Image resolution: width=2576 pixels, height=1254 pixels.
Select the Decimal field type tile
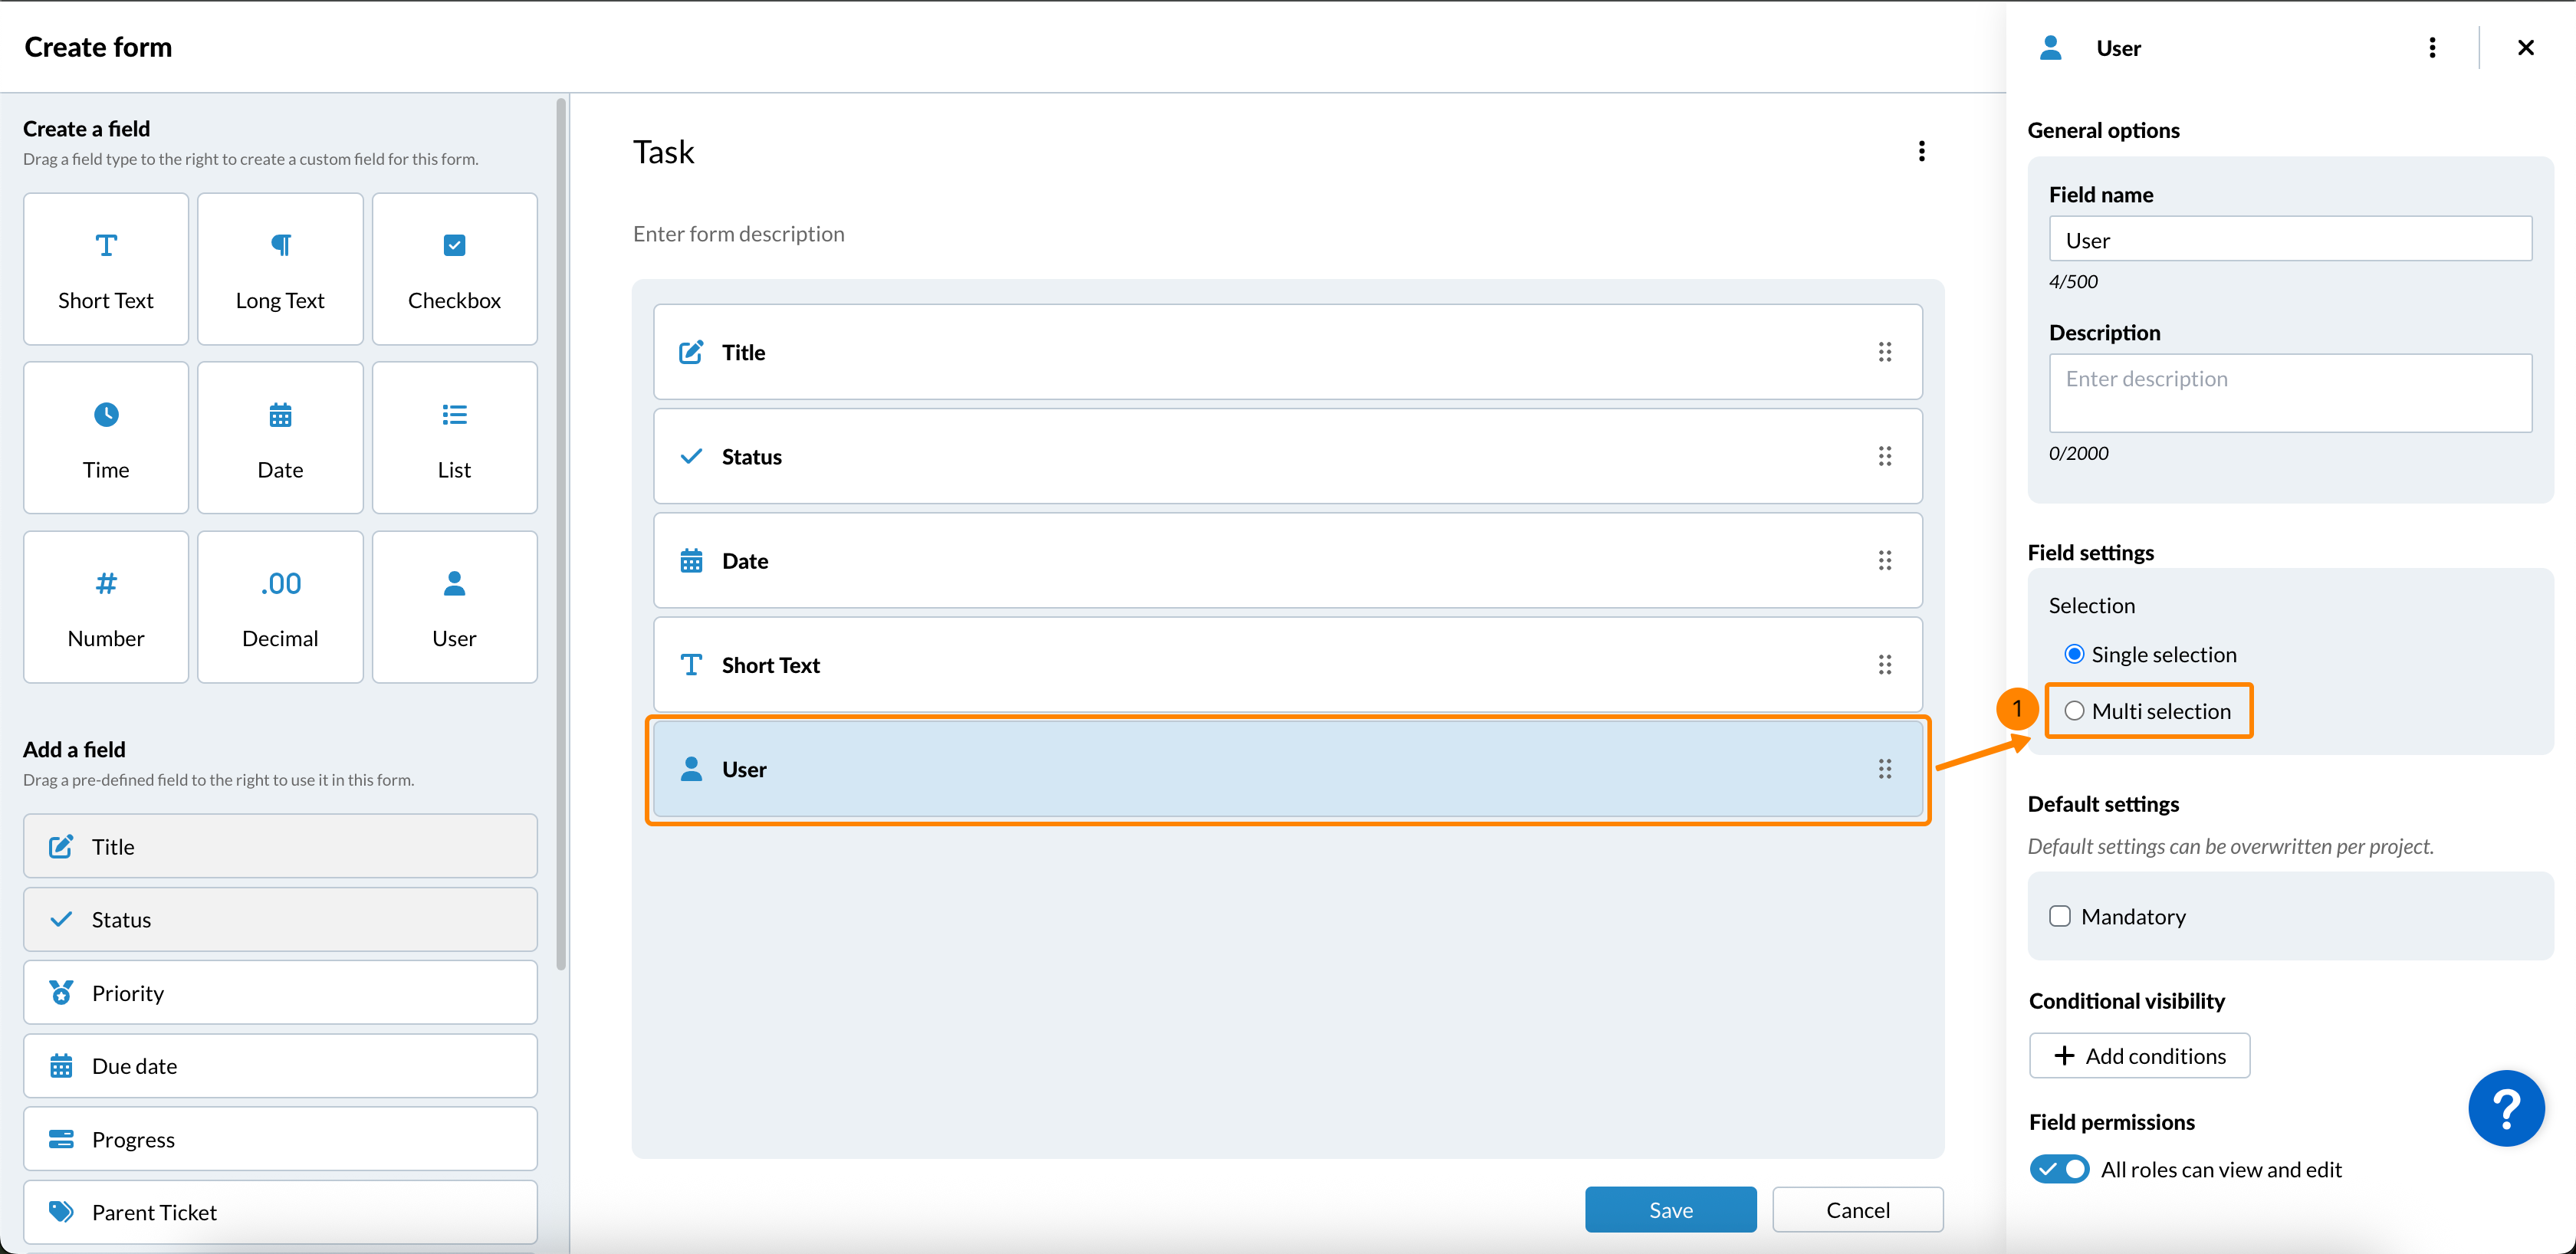[280, 607]
